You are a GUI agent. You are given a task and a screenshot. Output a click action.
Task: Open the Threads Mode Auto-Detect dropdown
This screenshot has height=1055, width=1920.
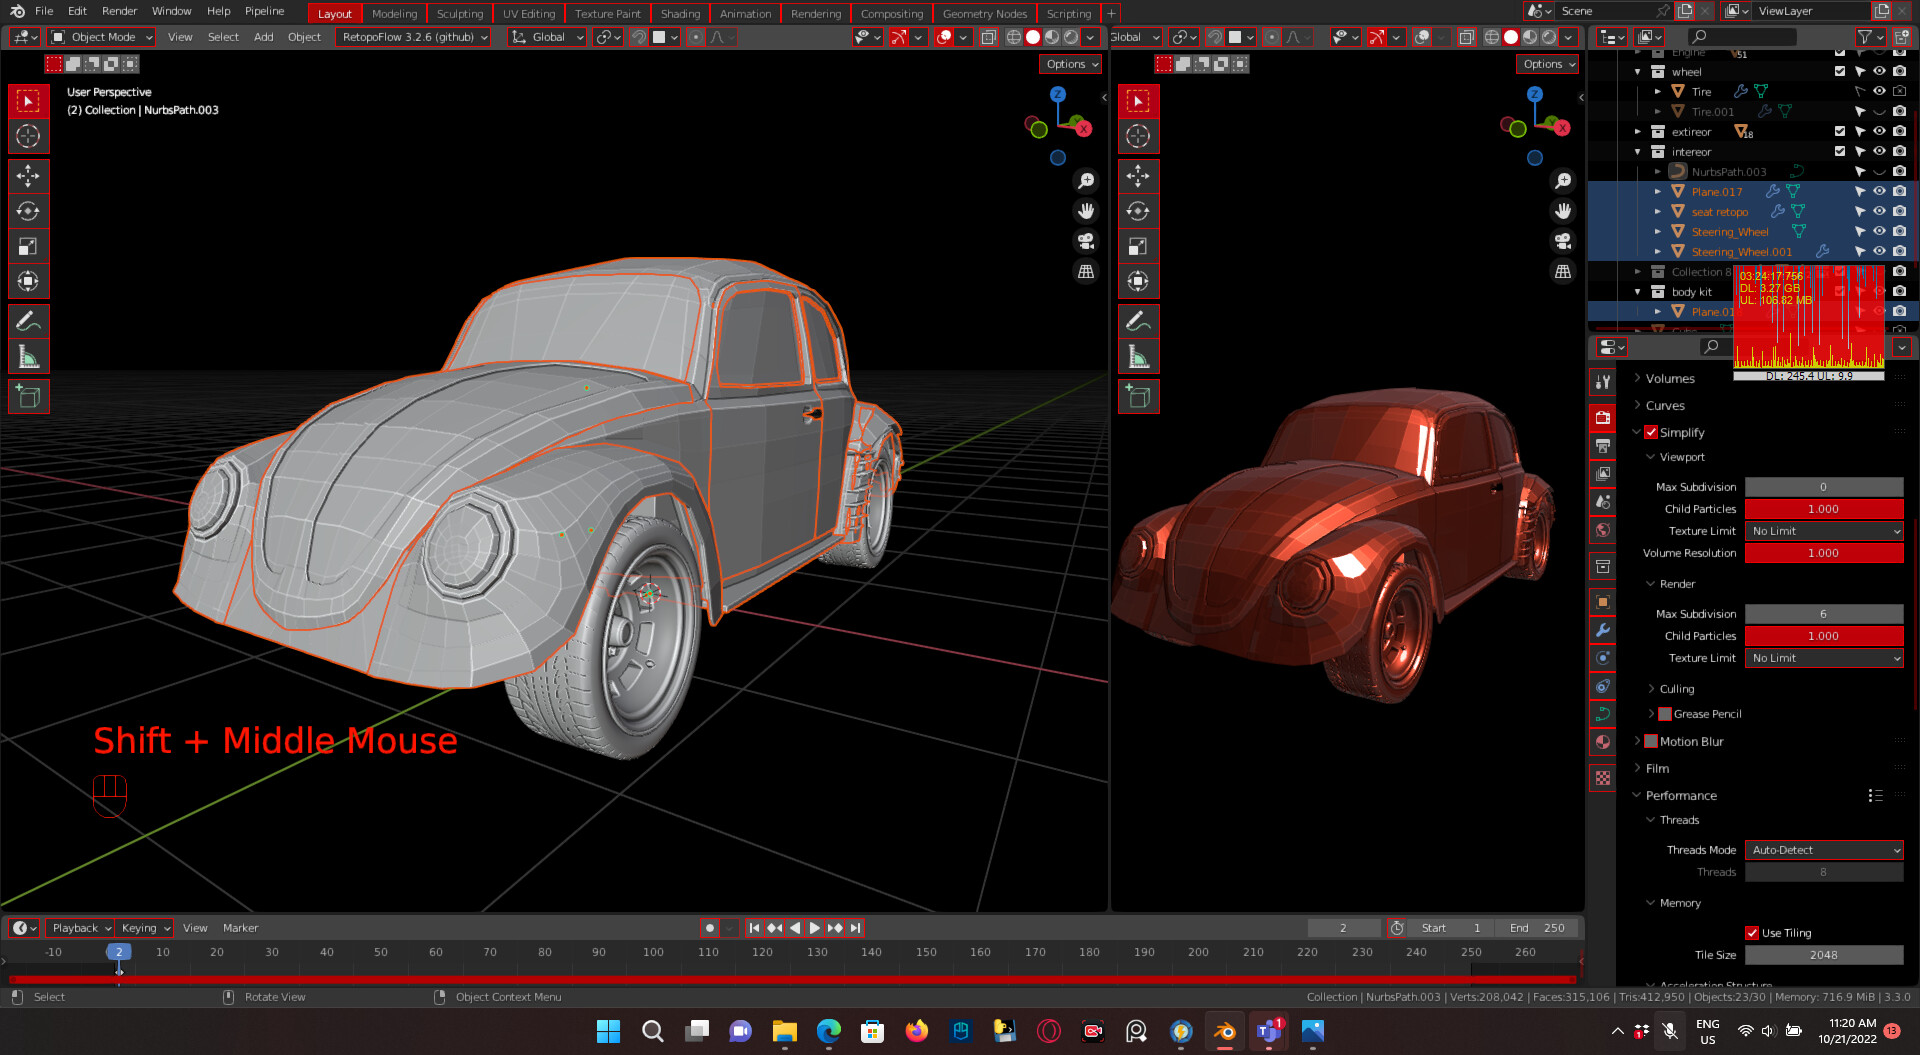point(1824,849)
